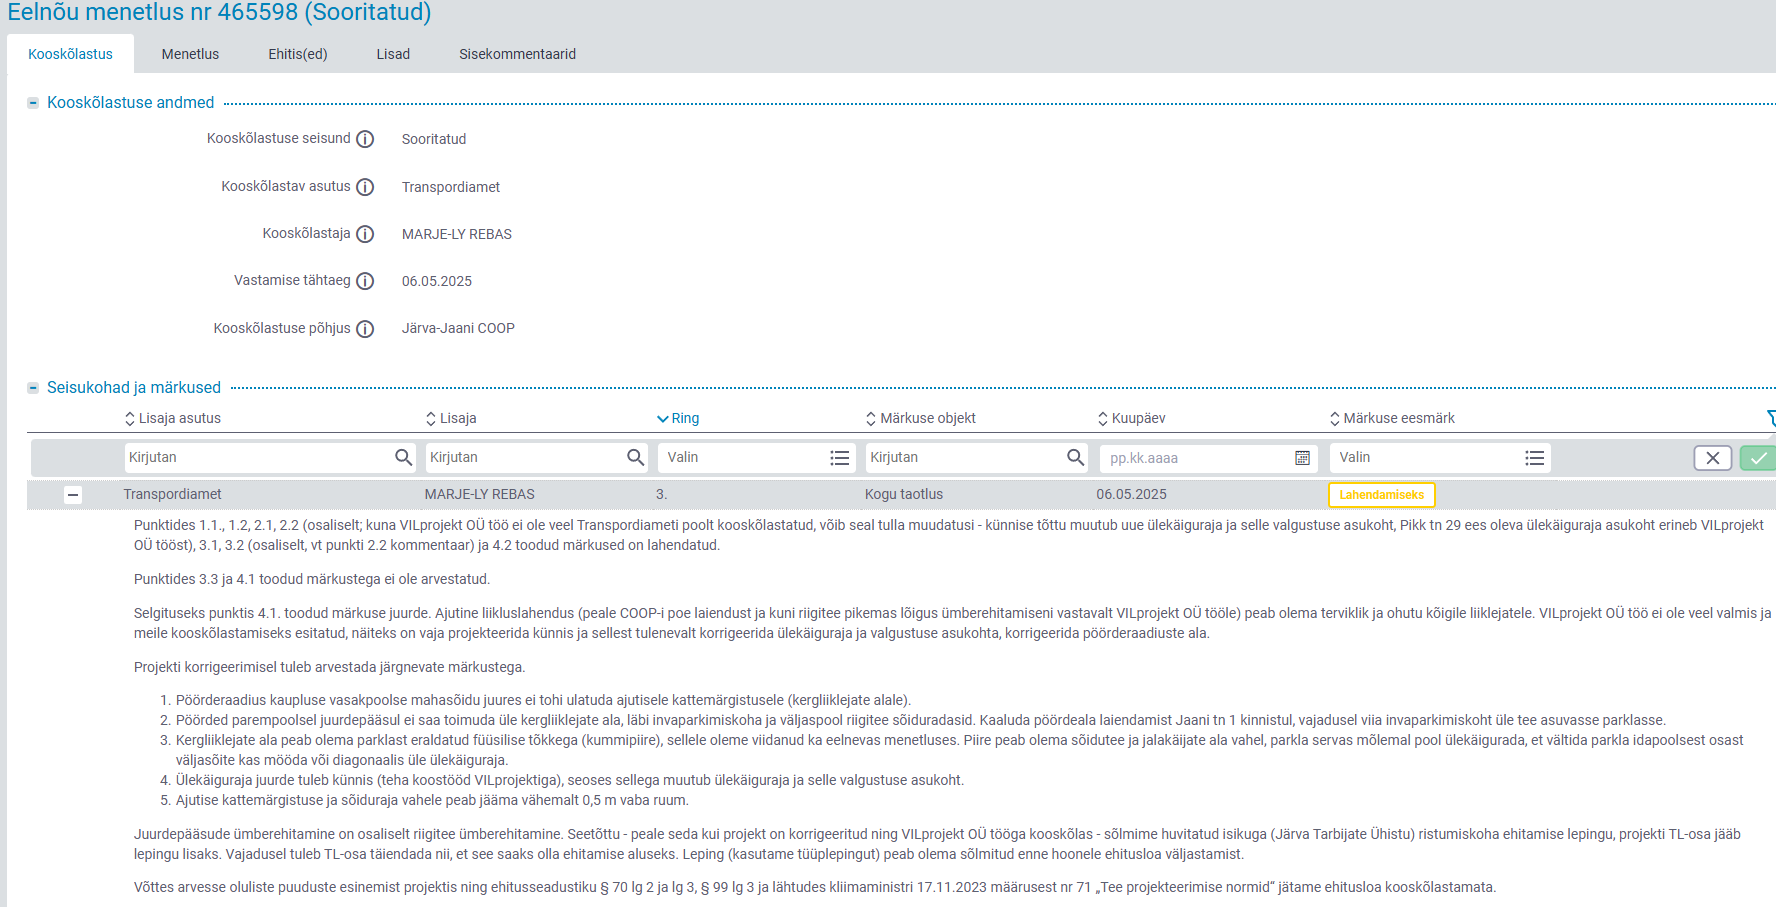Viewport: 1776px width, 907px height.
Task: Open list icon in Märkuse eesmärk filter
Action: point(1534,458)
